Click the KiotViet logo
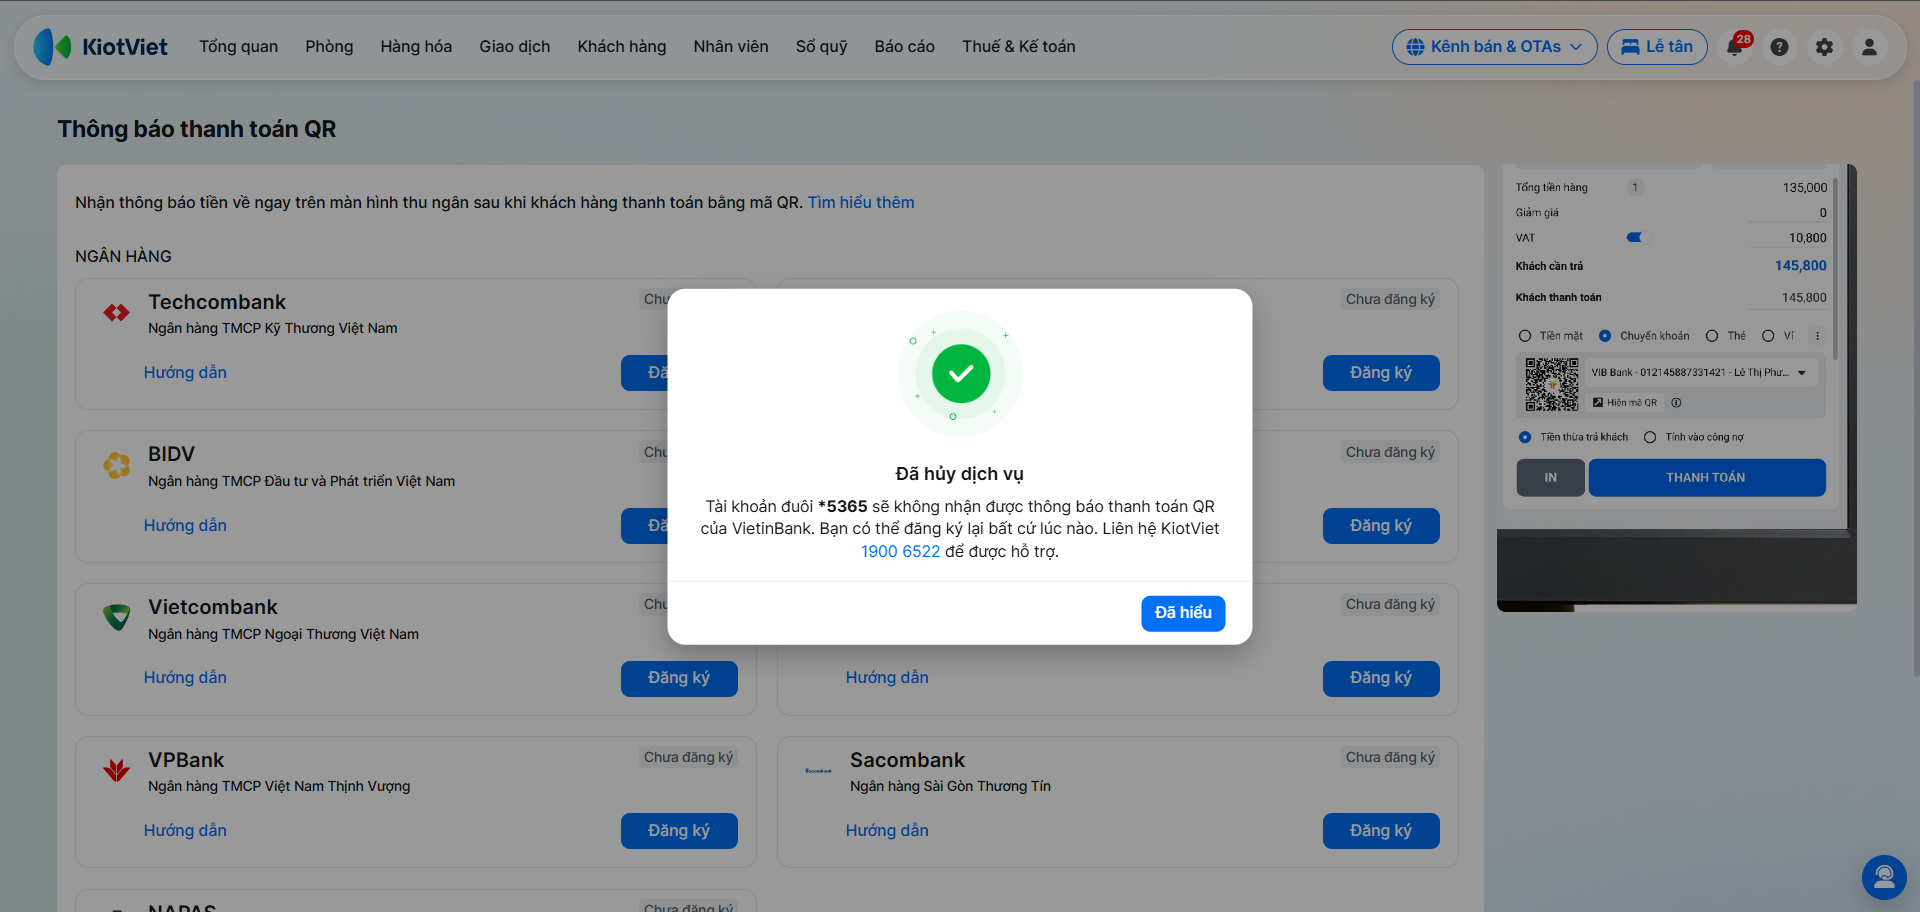The height and width of the screenshot is (912, 1920). pyautogui.click(x=100, y=47)
